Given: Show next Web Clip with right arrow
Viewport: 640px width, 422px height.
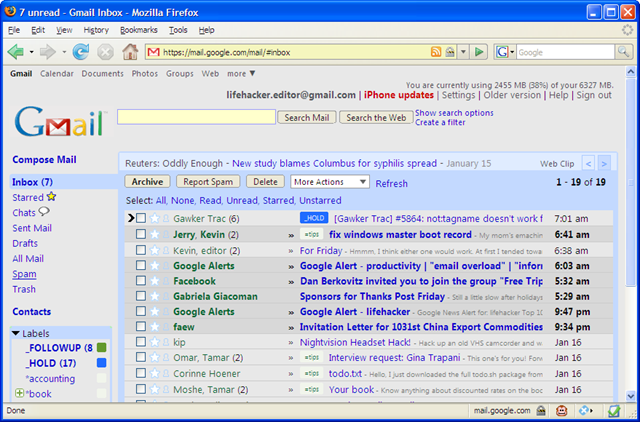Looking at the screenshot, I should pyautogui.click(x=604, y=164).
